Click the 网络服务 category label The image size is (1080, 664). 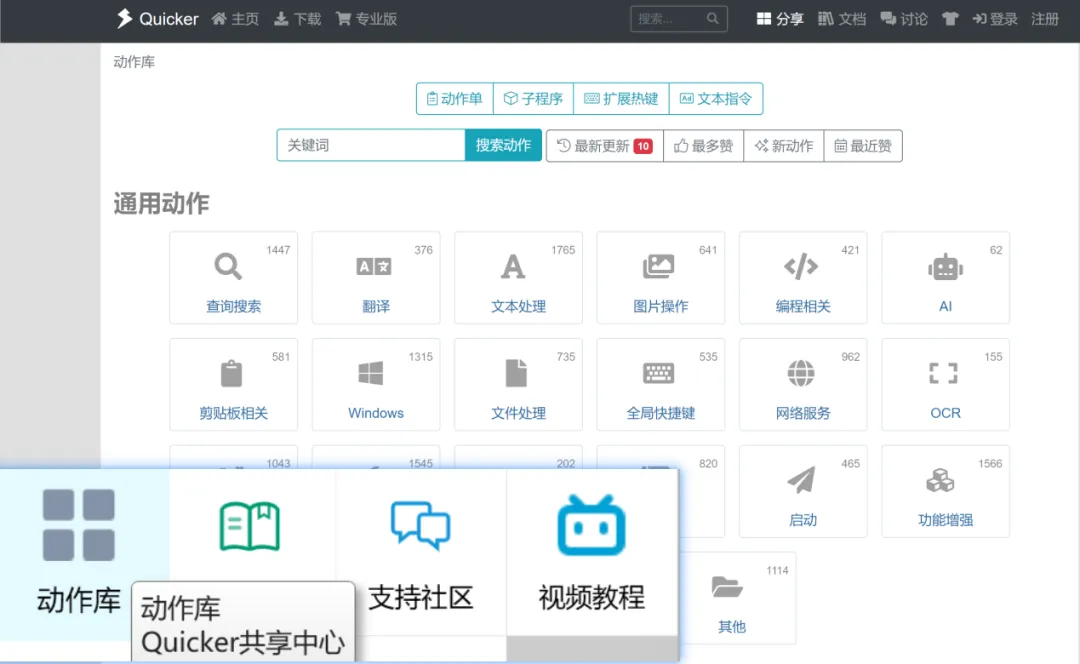tap(803, 413)
